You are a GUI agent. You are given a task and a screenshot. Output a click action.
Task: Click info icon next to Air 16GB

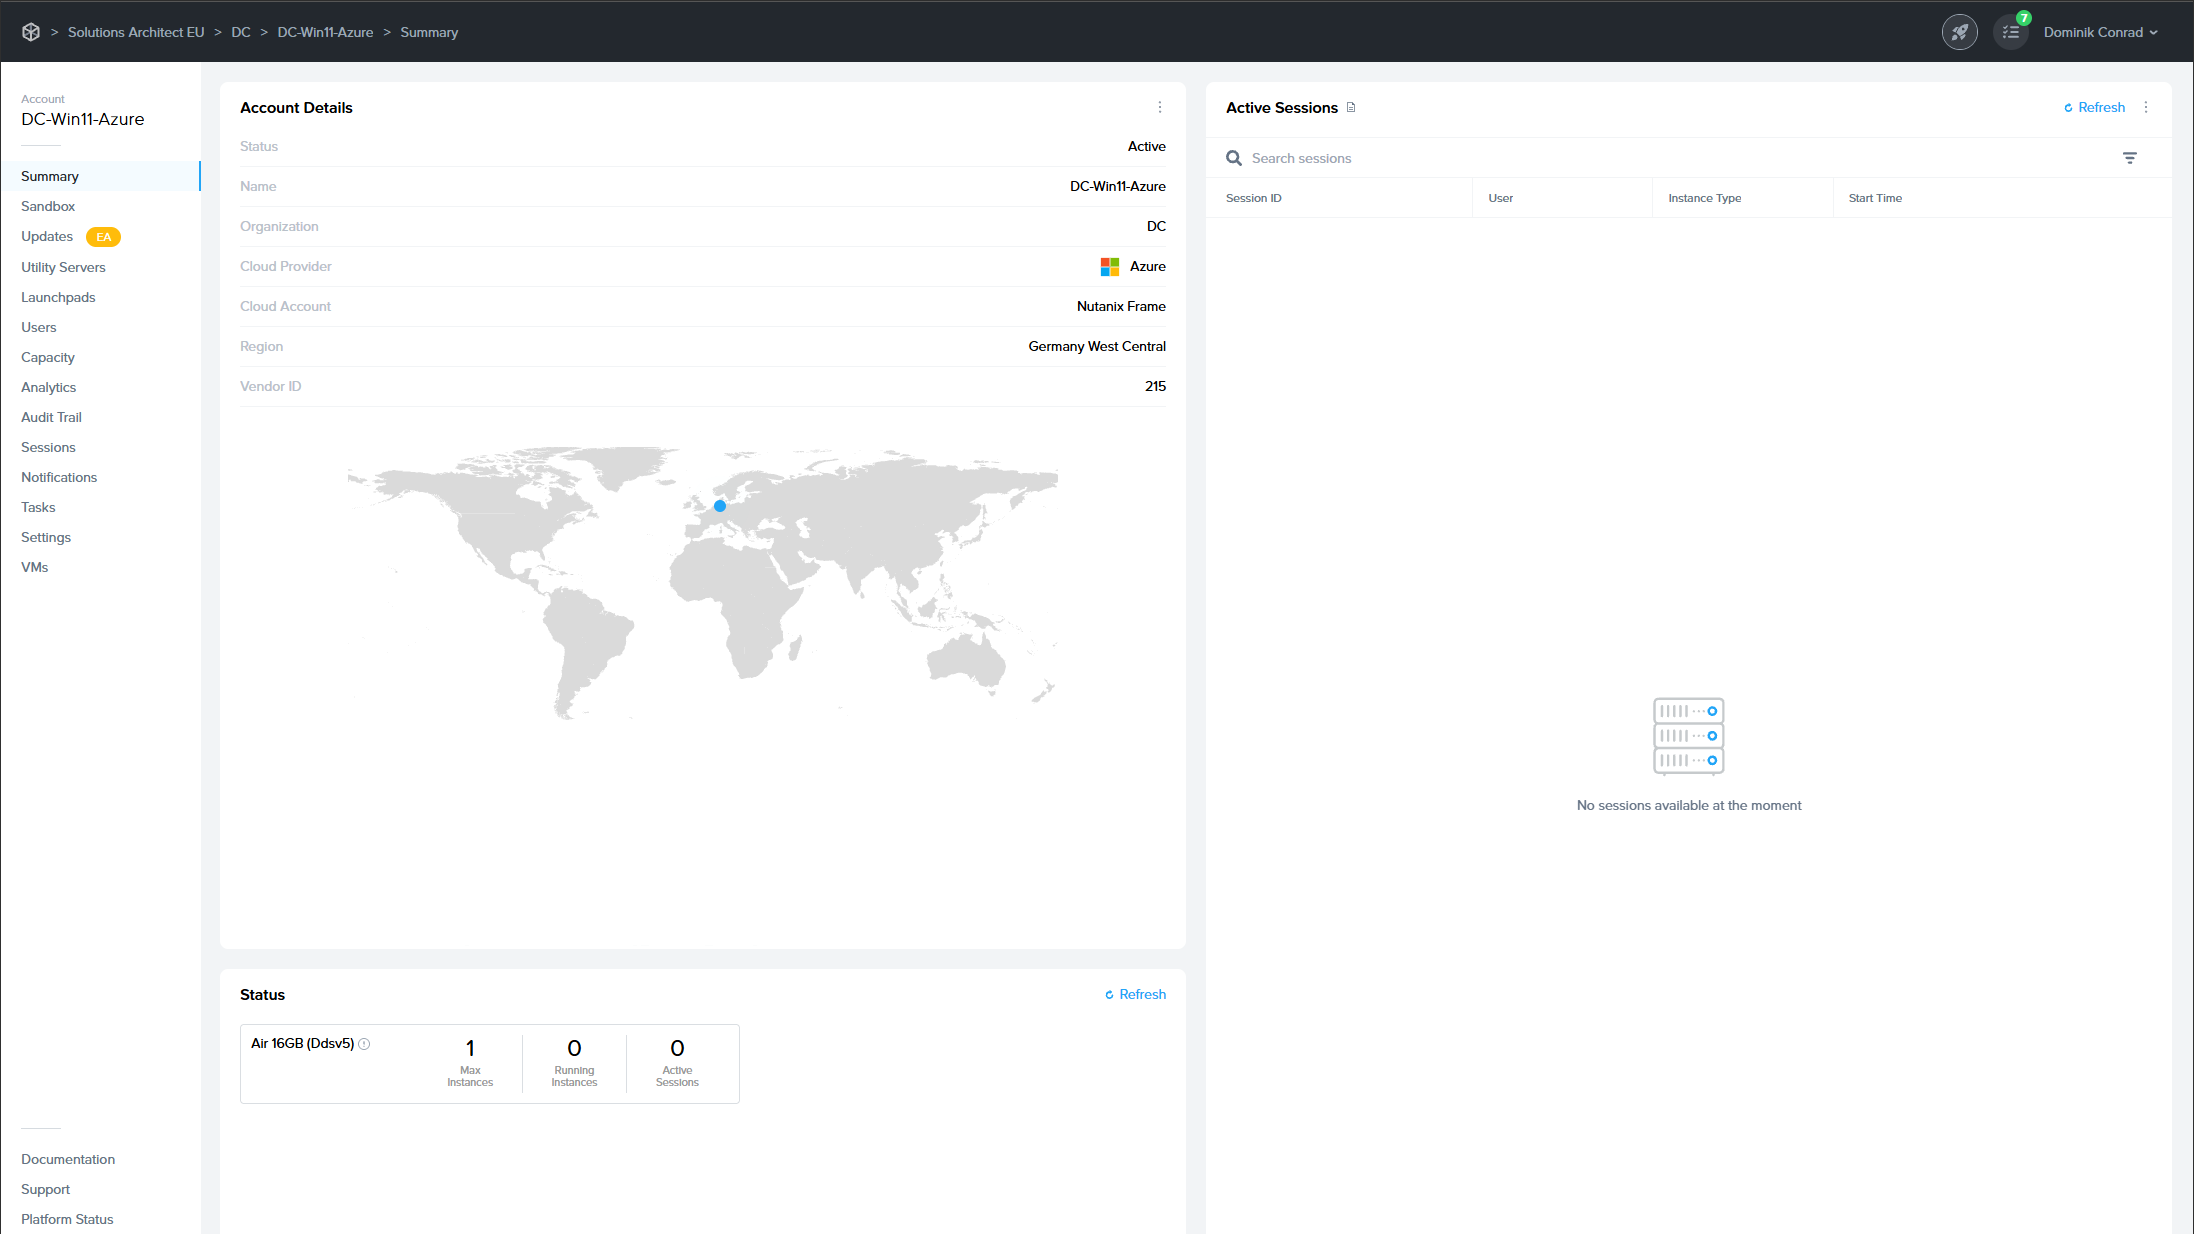pyautogui.click(x=364, y=1044)
